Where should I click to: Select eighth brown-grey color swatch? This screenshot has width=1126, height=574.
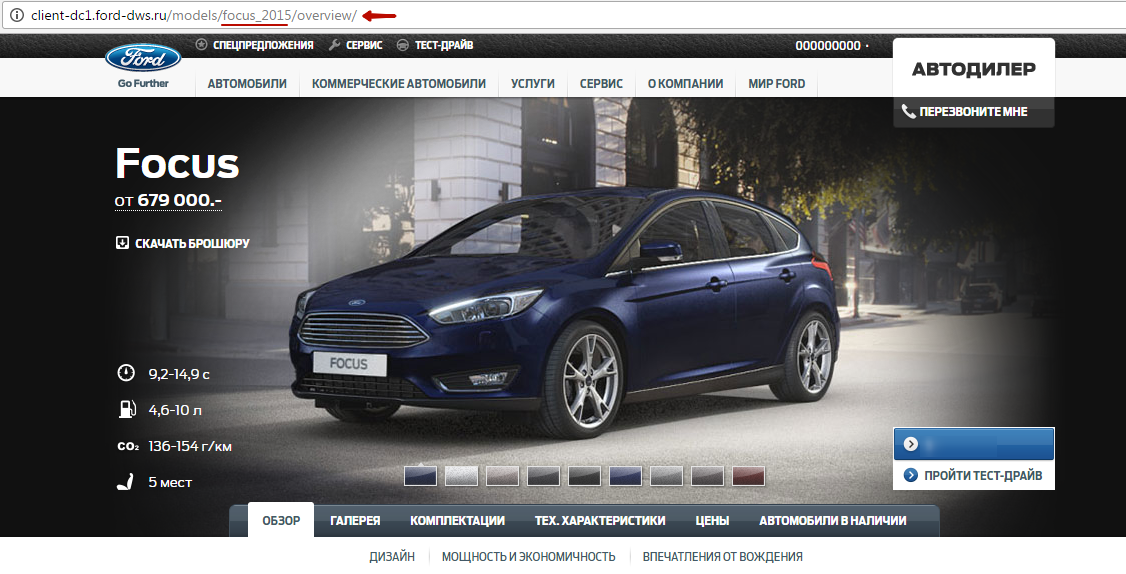(707, 476)
